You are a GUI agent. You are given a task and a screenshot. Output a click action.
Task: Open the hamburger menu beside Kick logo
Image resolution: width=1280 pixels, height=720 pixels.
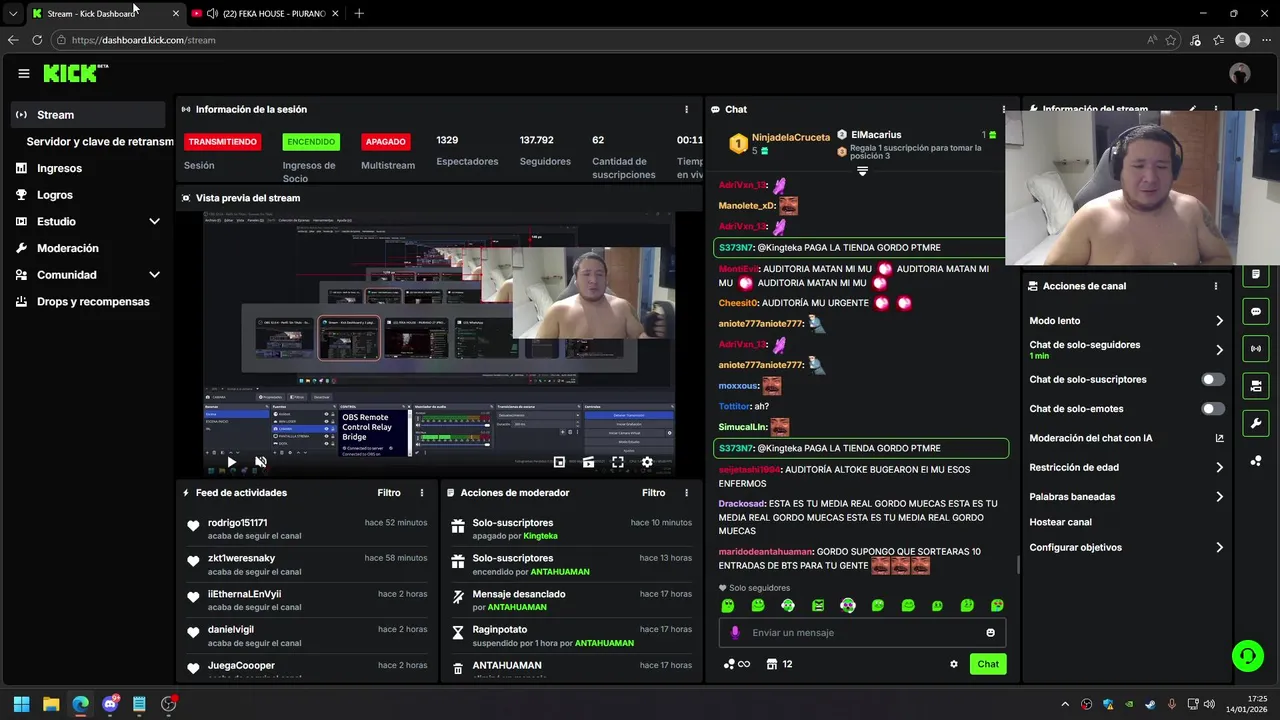24,73
